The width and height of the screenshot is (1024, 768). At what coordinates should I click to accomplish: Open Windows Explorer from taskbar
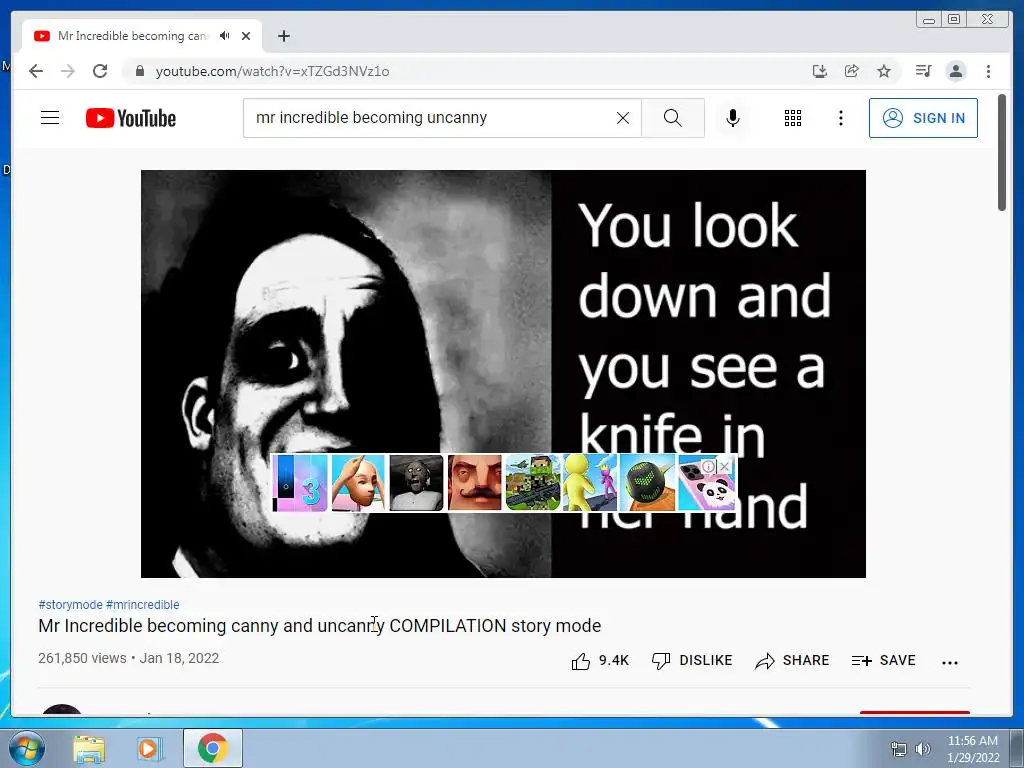click(x=89, y=749)
